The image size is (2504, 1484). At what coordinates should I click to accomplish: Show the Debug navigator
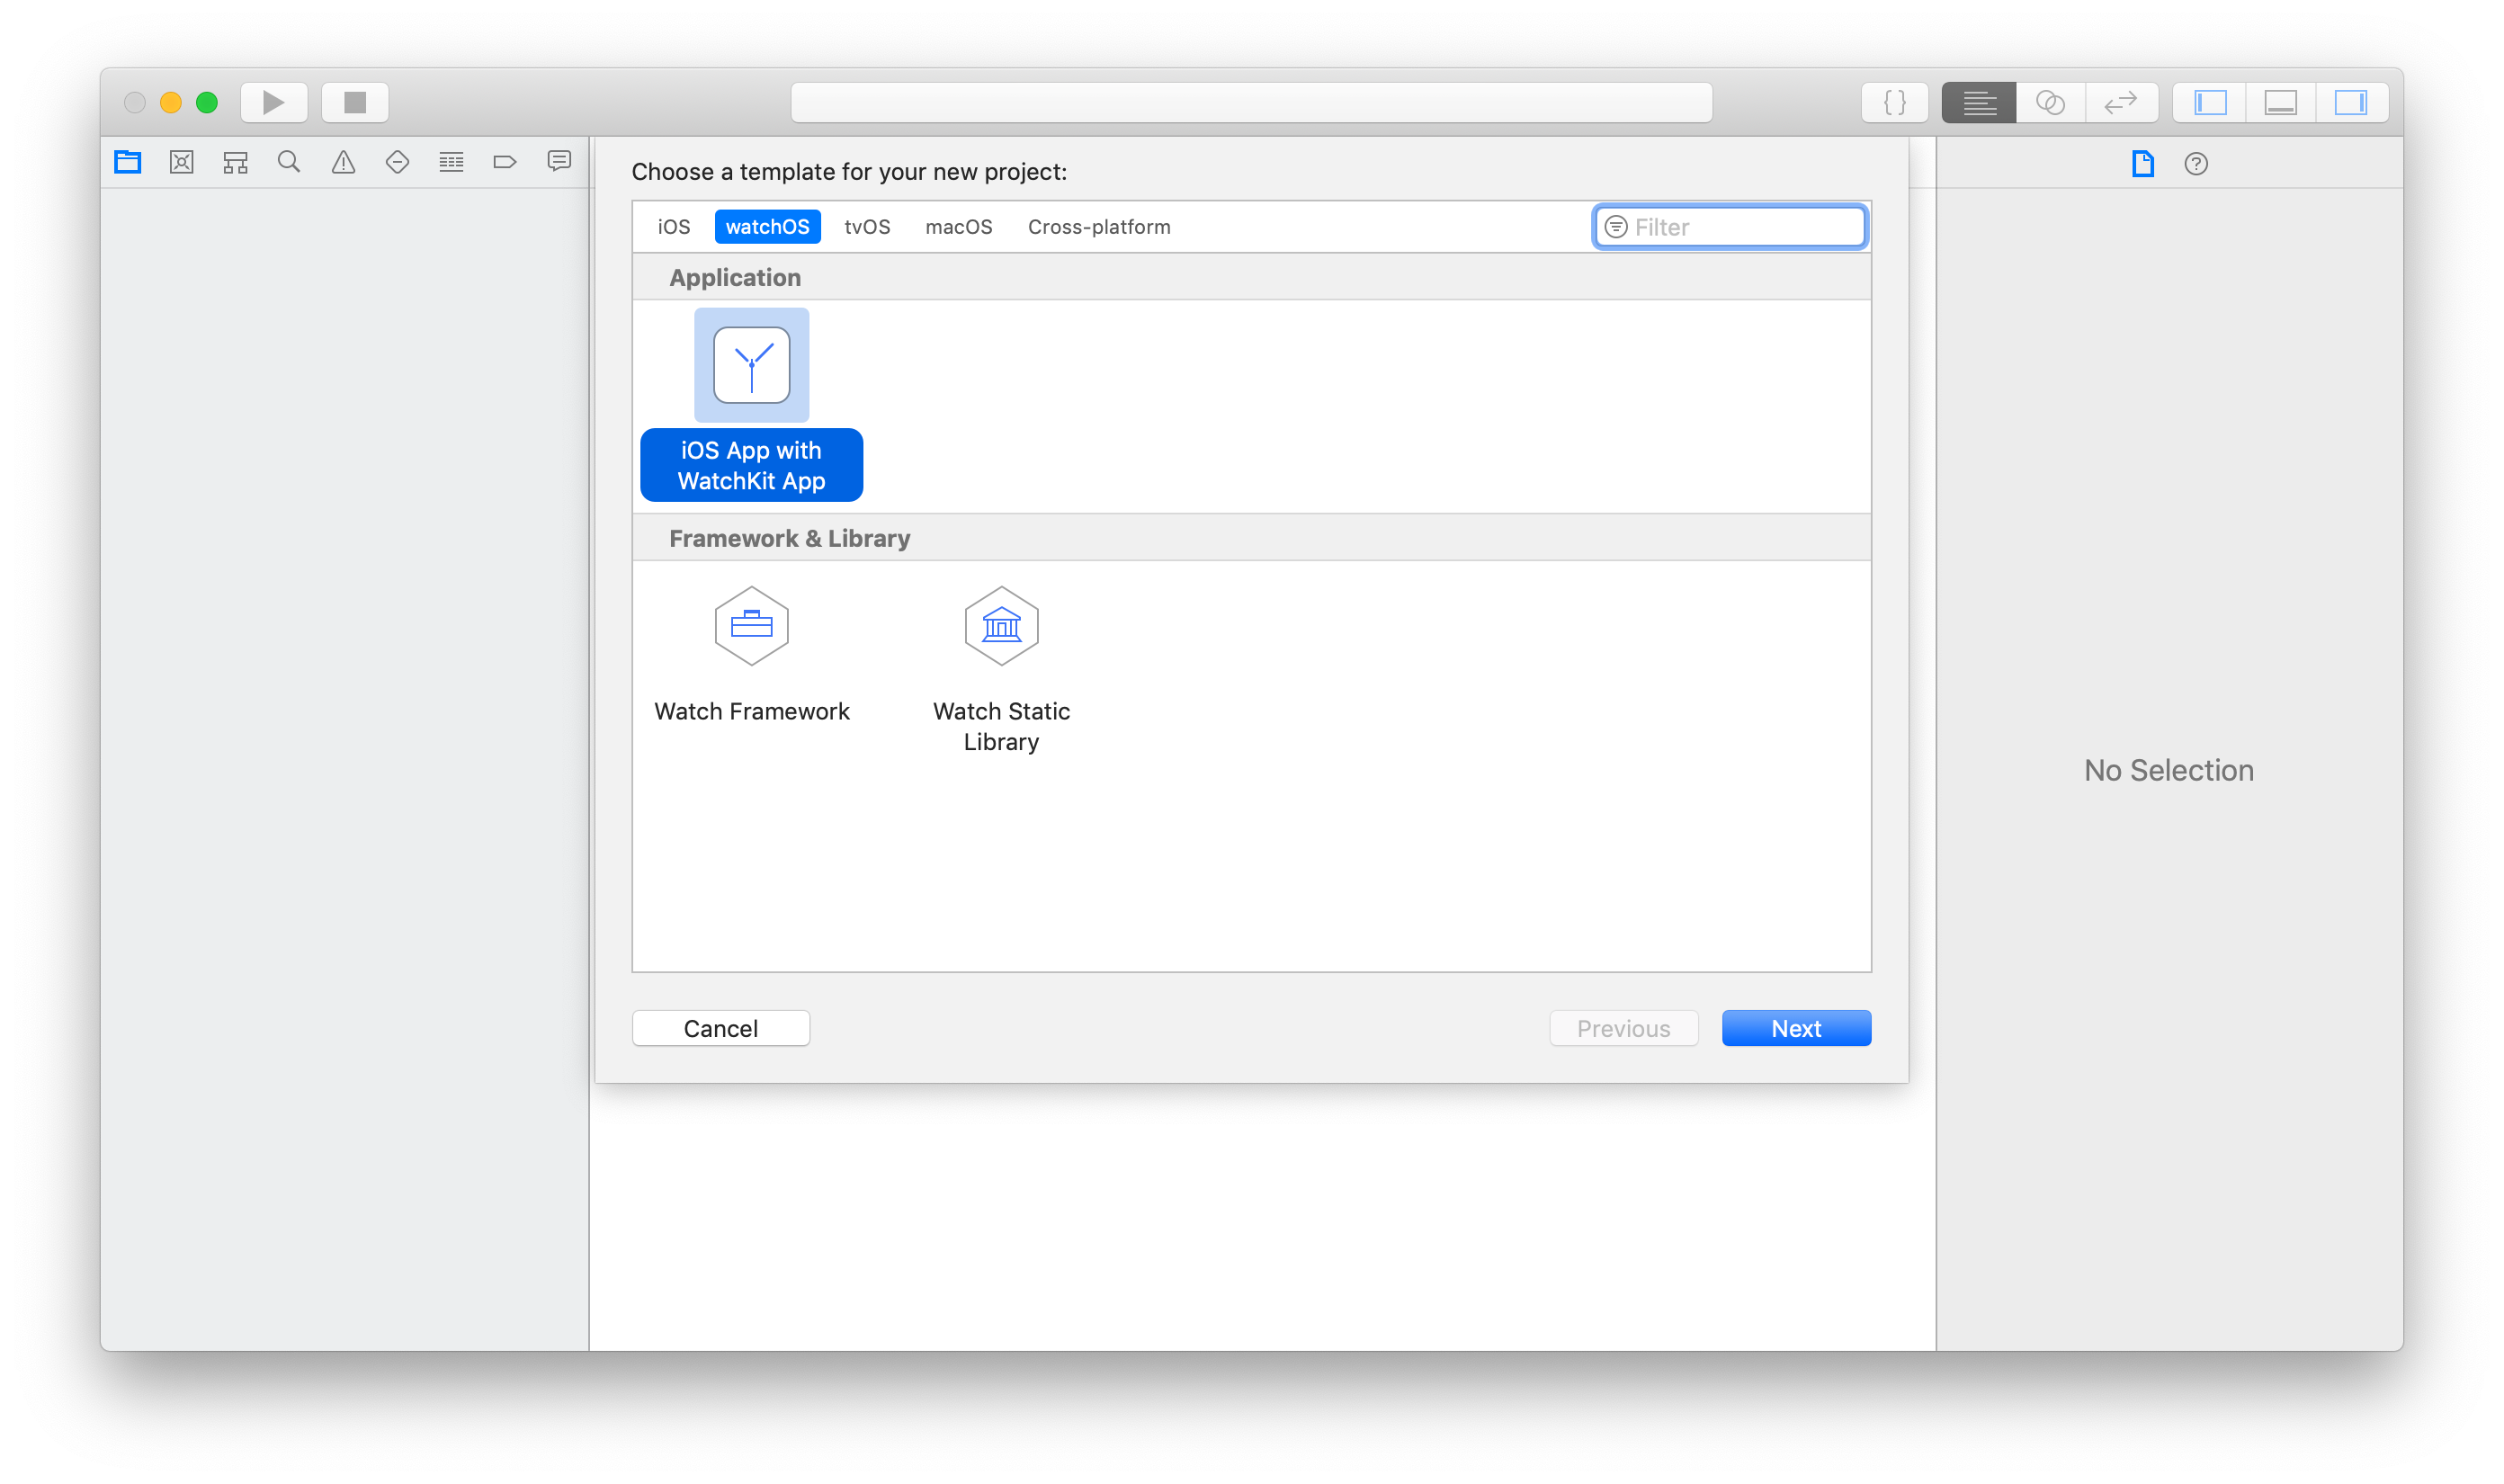pos(451,162)
